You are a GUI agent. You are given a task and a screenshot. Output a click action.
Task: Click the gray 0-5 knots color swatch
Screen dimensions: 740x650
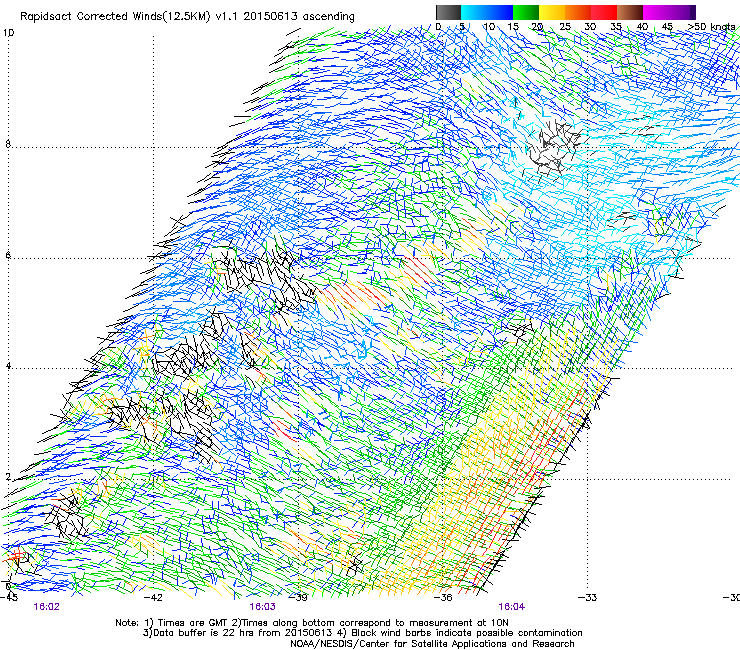pos(448,12)
